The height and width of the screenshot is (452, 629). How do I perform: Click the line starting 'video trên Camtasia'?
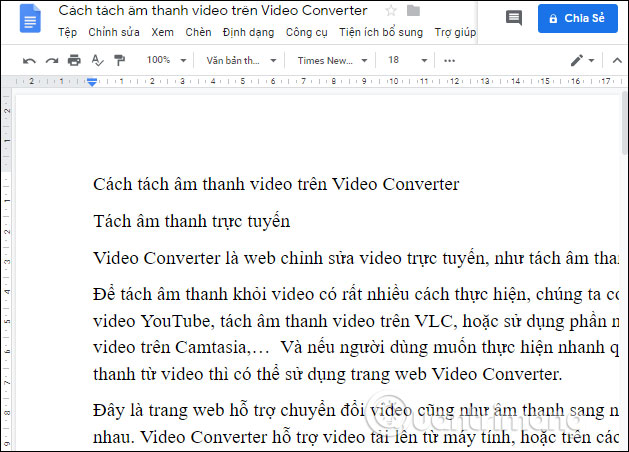356,347
